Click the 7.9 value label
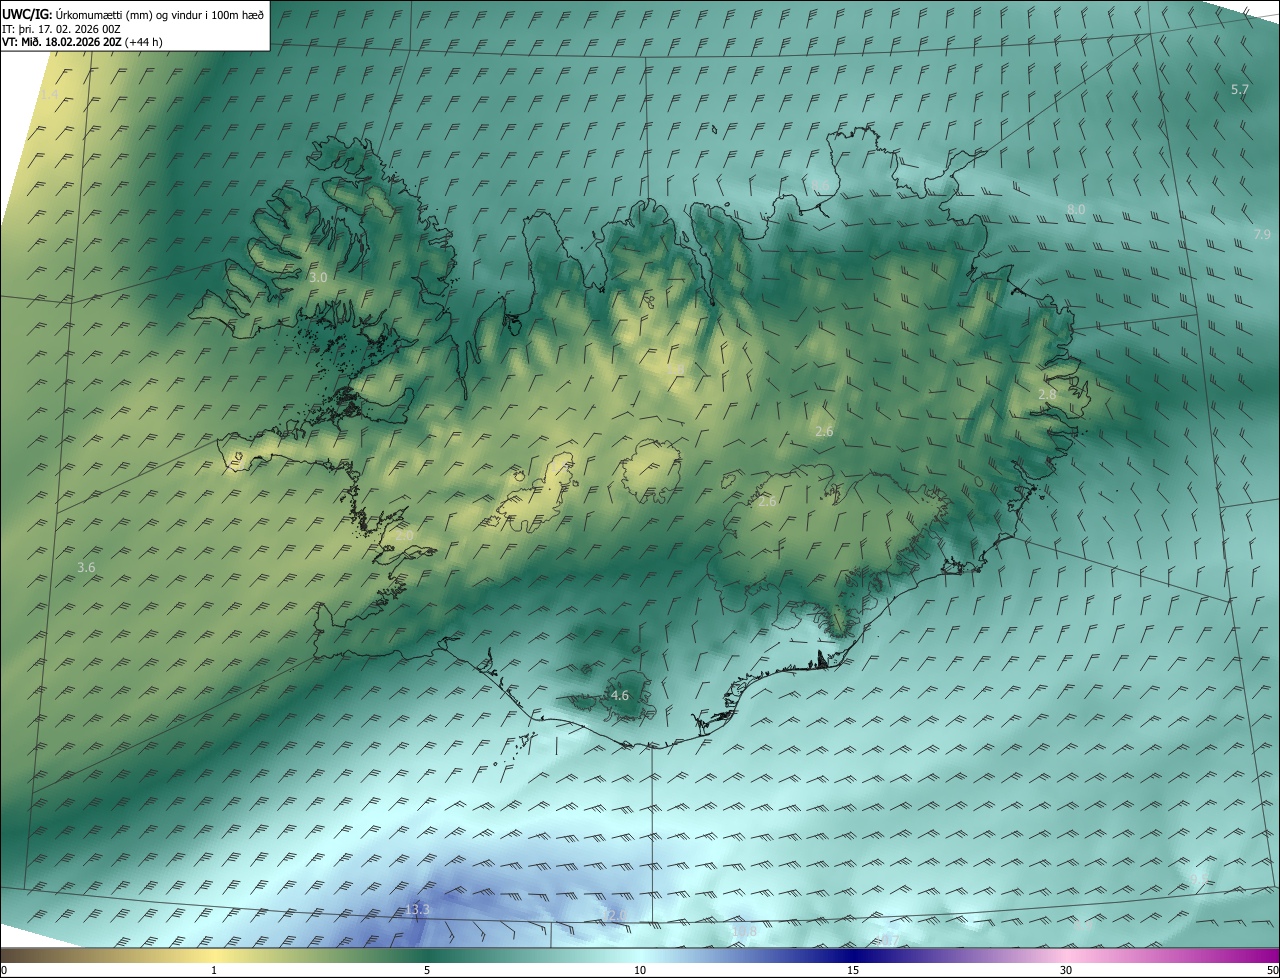Image resolution: width=1280 pixels, height=978 pixels. 1262,234
